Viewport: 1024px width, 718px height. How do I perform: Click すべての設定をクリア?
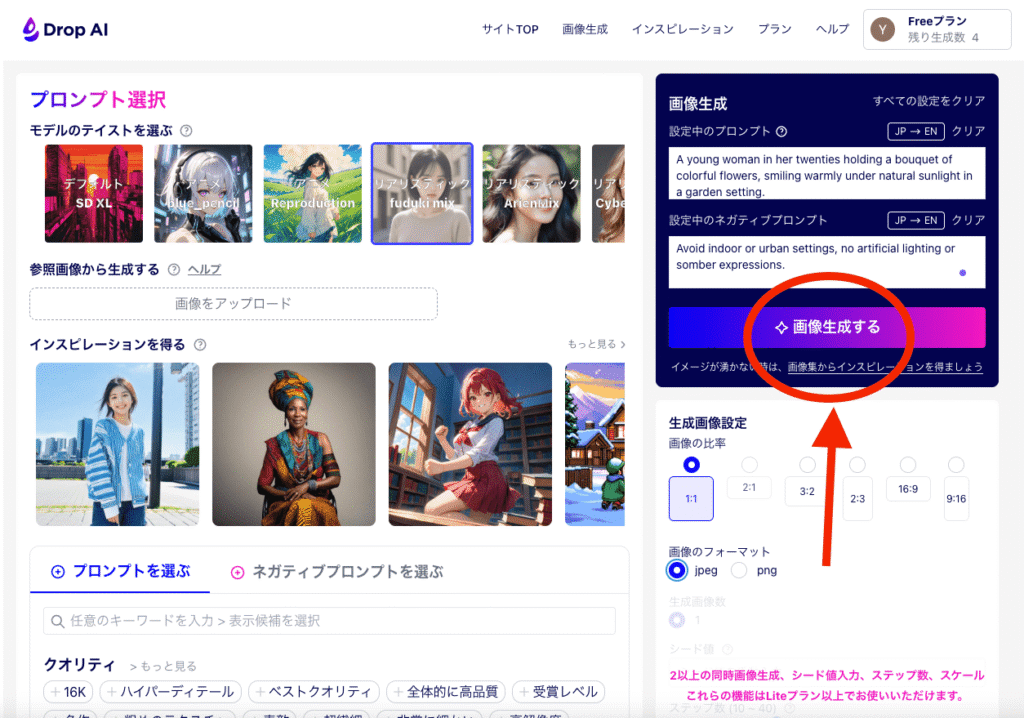(929, 101)
